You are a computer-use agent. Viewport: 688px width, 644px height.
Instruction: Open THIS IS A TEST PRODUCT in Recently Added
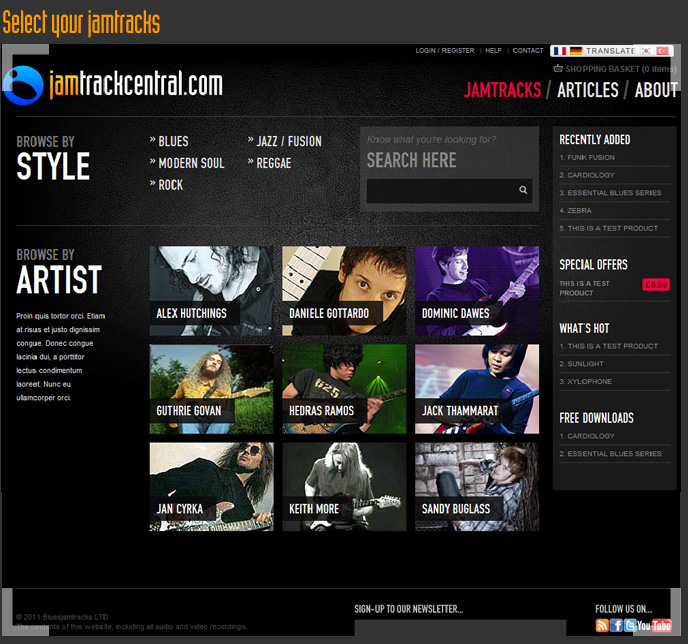tap(613, 229)
